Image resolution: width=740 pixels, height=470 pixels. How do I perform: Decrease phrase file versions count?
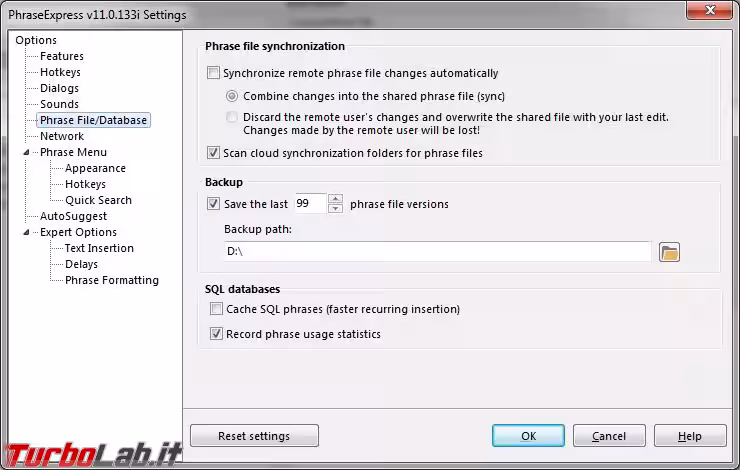[x=335, y=209]
